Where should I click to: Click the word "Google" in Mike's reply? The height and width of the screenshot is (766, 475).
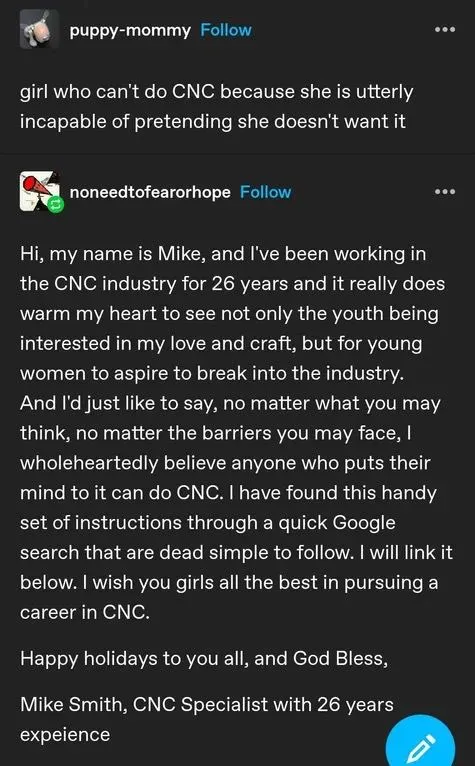364,523
